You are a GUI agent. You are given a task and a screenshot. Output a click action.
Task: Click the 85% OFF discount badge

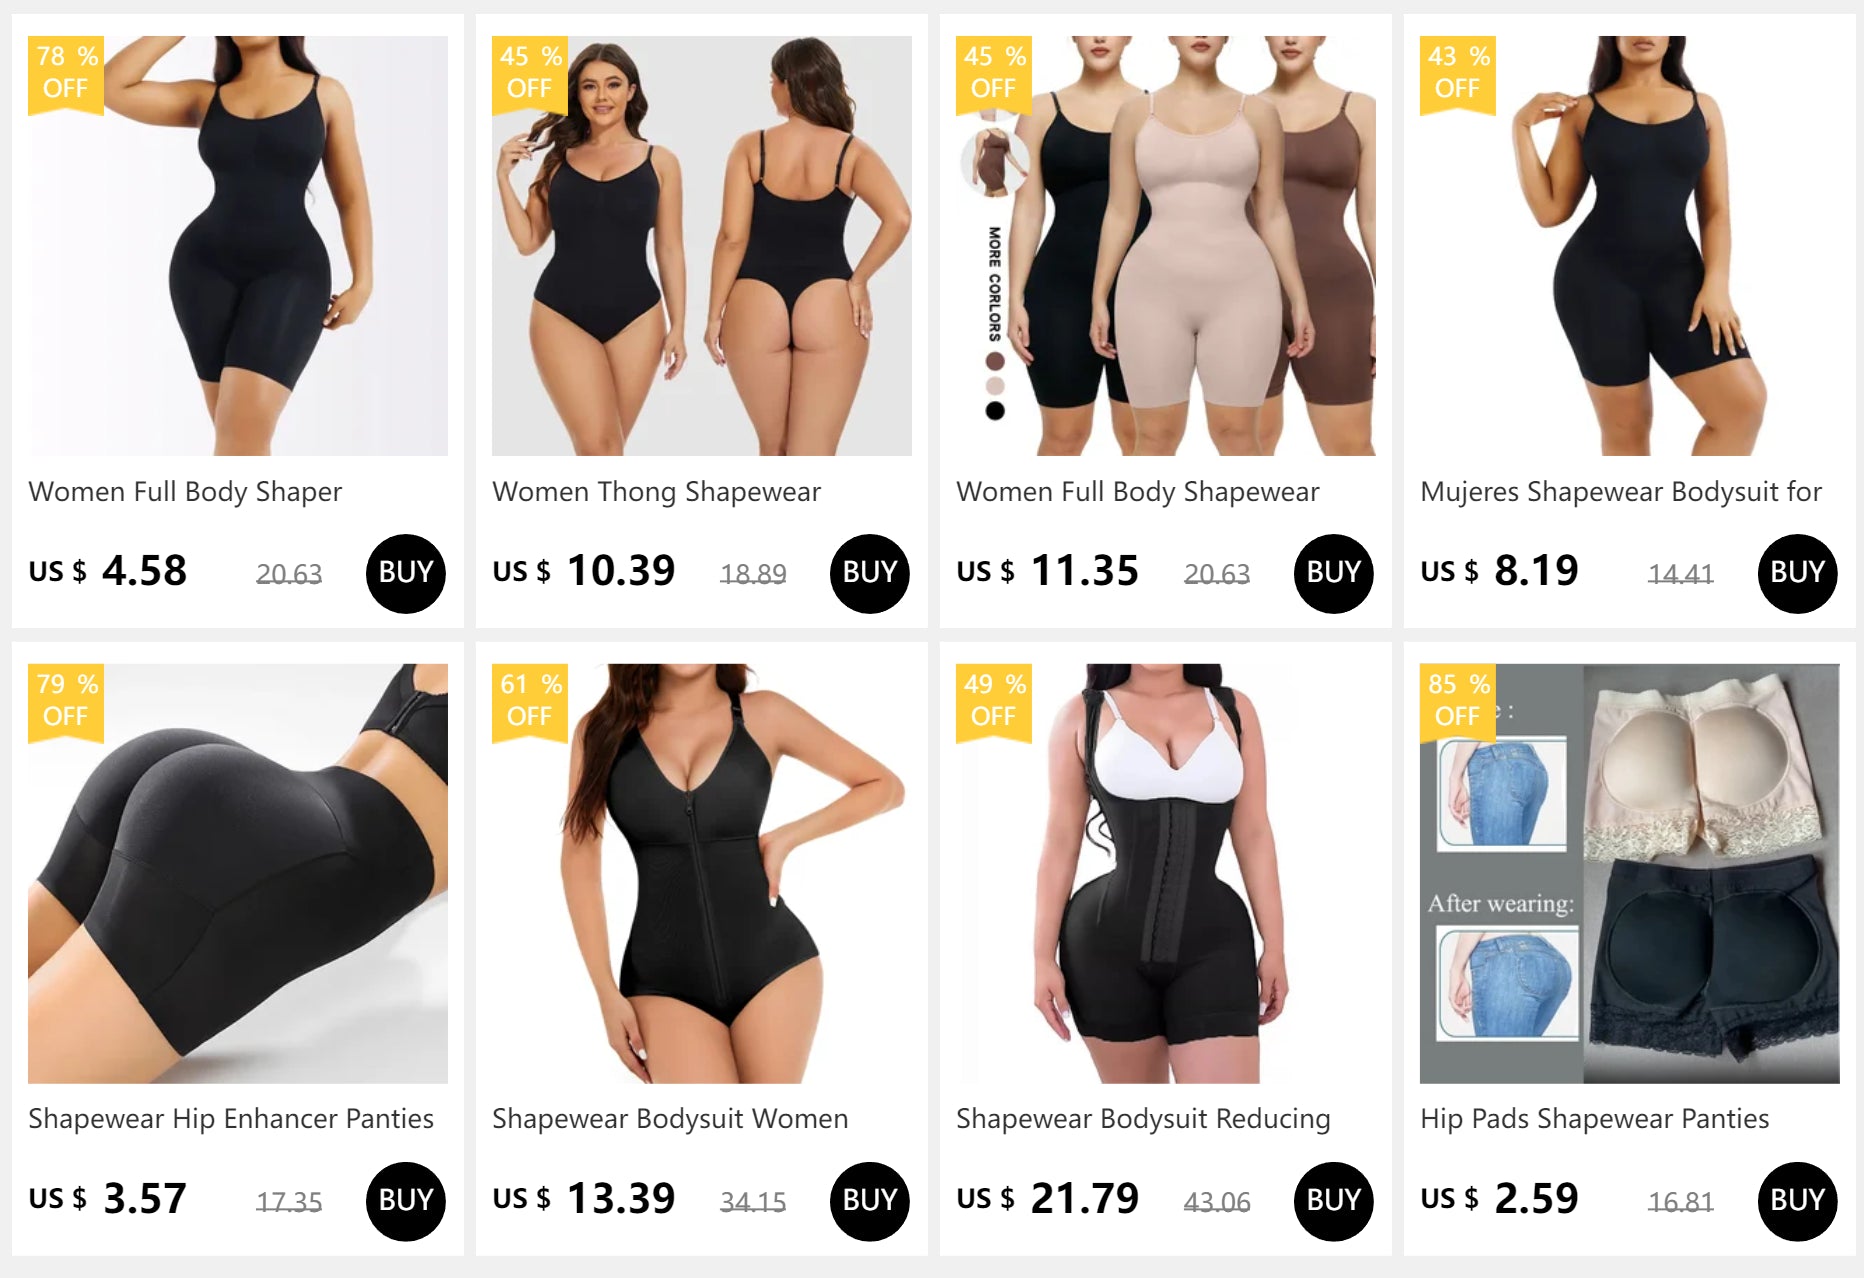(x=1458, y=702)
